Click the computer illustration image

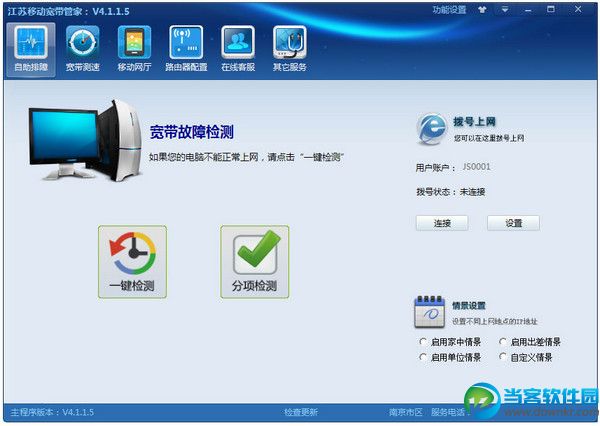pyautogui.click(x=85, y=141)
